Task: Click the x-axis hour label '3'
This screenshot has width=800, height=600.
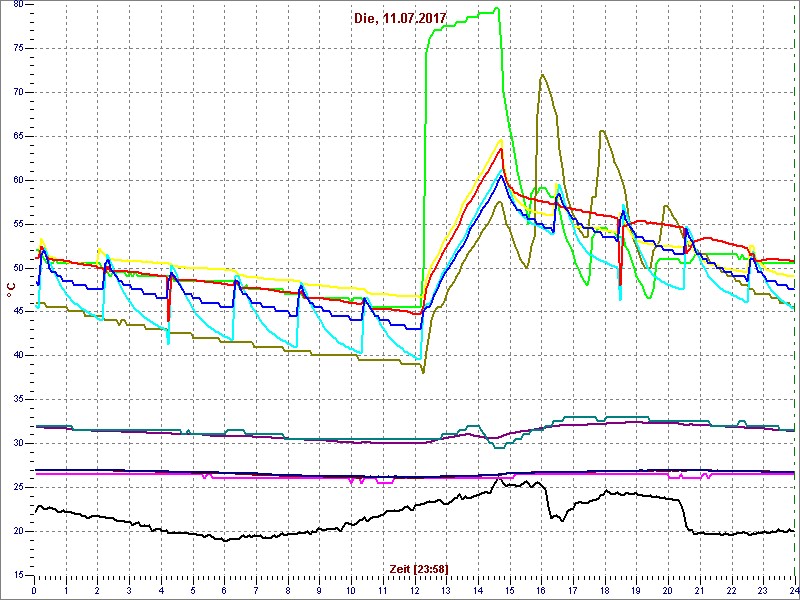Action: 129,590
